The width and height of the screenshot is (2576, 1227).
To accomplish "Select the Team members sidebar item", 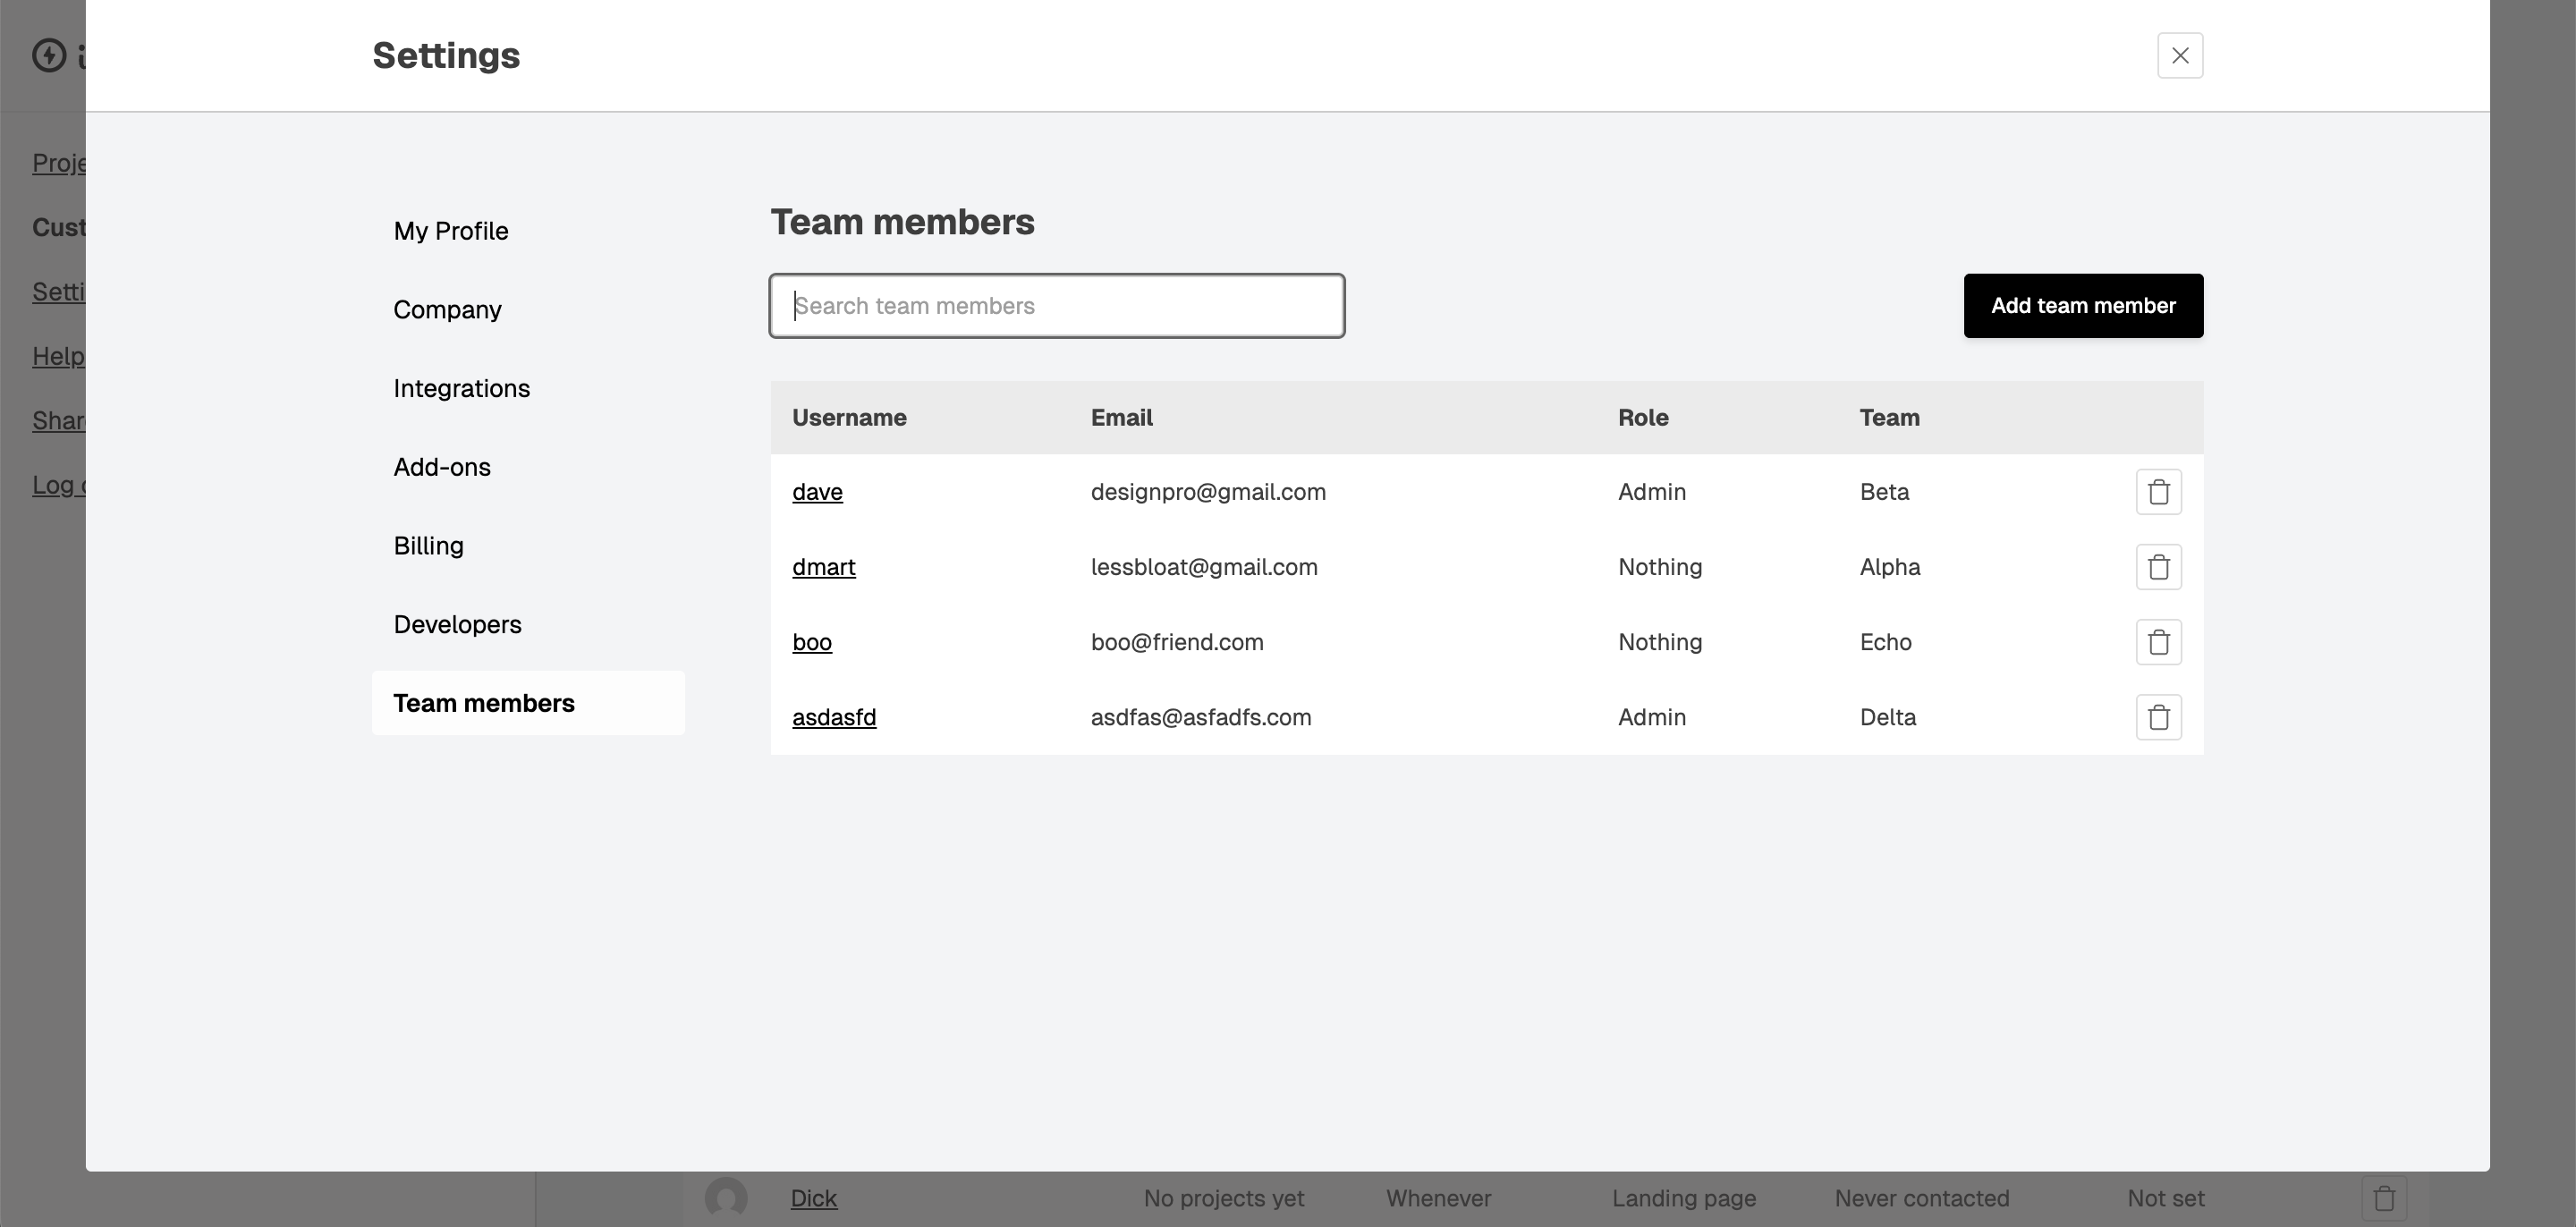I will [484, 703].
